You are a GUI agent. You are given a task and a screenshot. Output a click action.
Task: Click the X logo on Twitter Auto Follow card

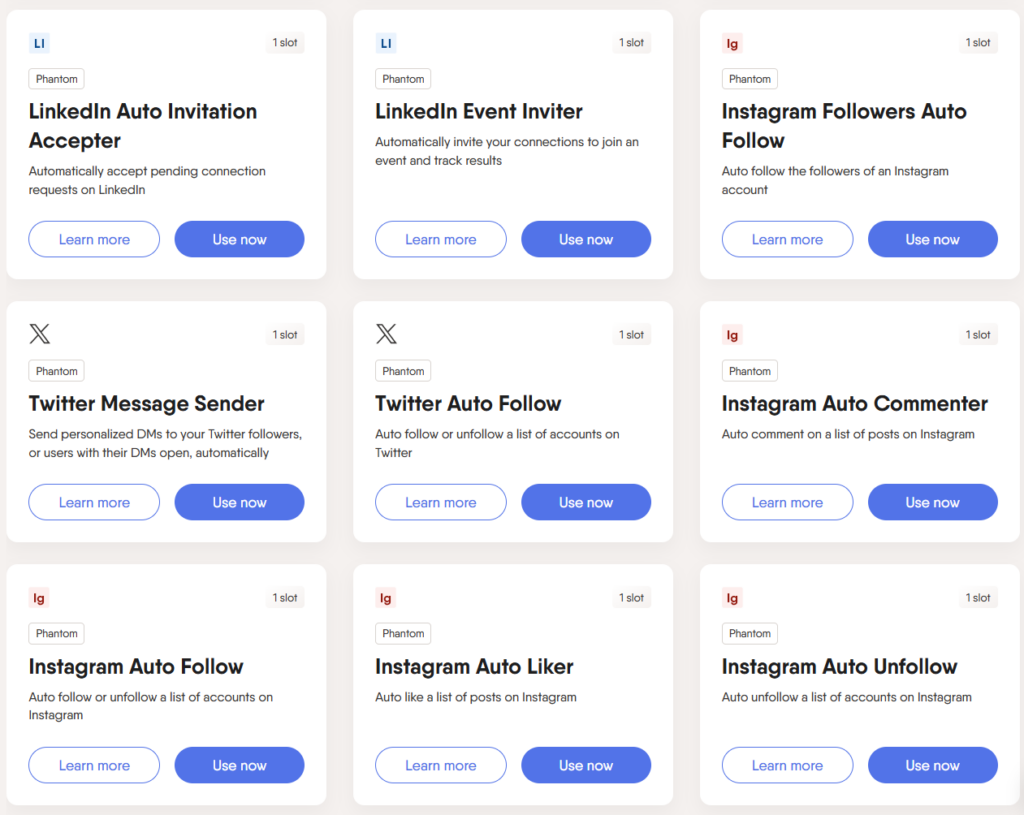pyautogui.click(x=386, y=334)
